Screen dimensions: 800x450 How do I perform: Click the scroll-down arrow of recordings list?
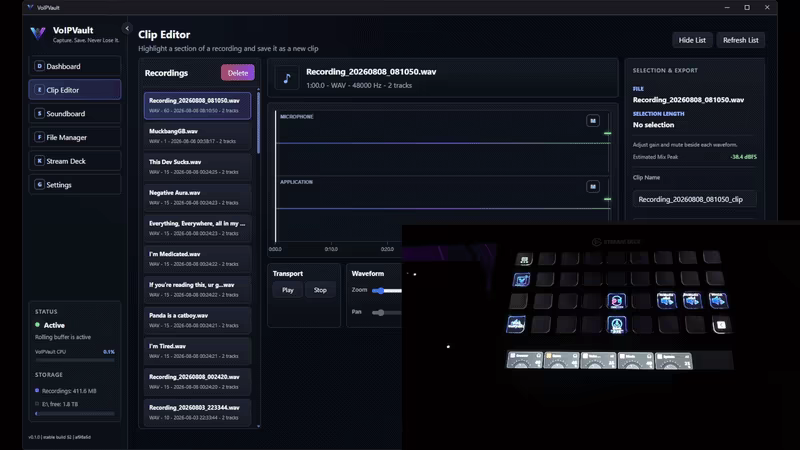258,426
